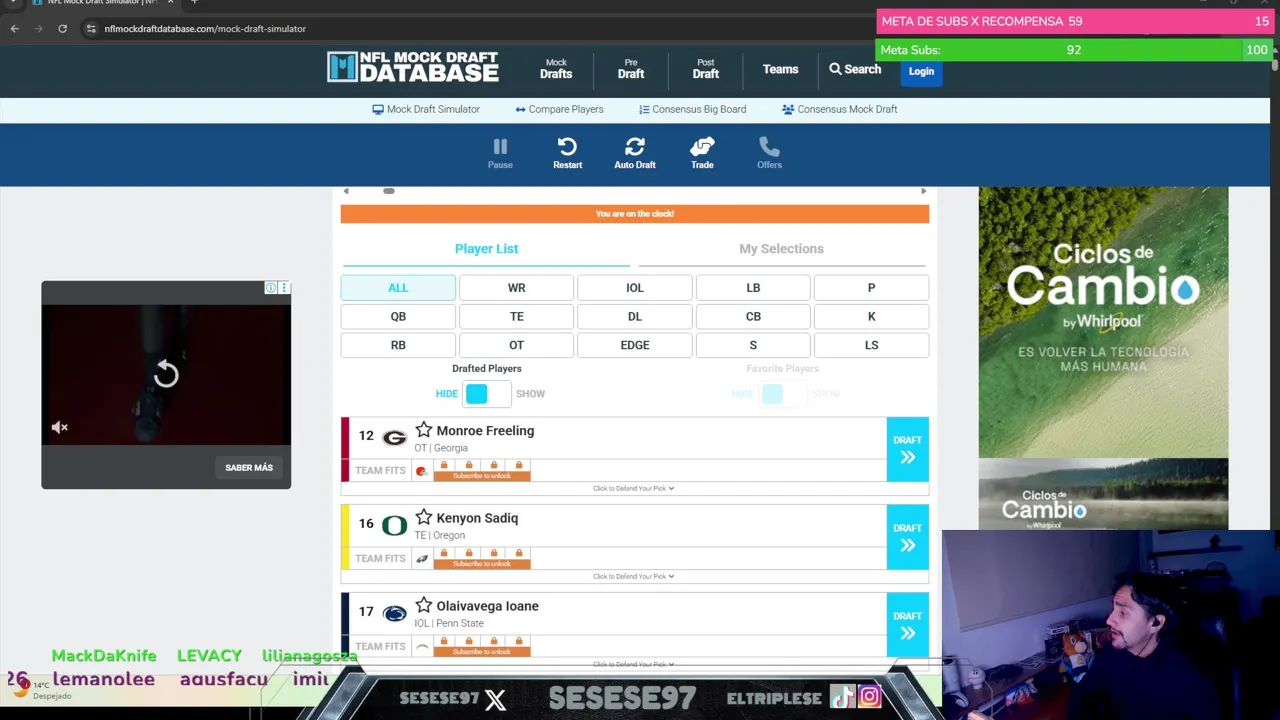Open the Post Draft menu
The height and width of the screenshot is (720, 1280).
tap(706, 68)
